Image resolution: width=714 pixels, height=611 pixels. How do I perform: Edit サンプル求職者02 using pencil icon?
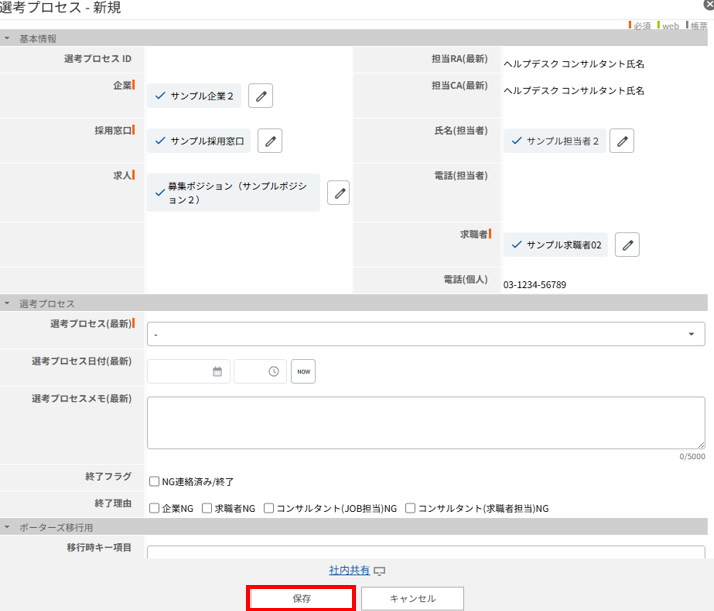pos(627,245)
